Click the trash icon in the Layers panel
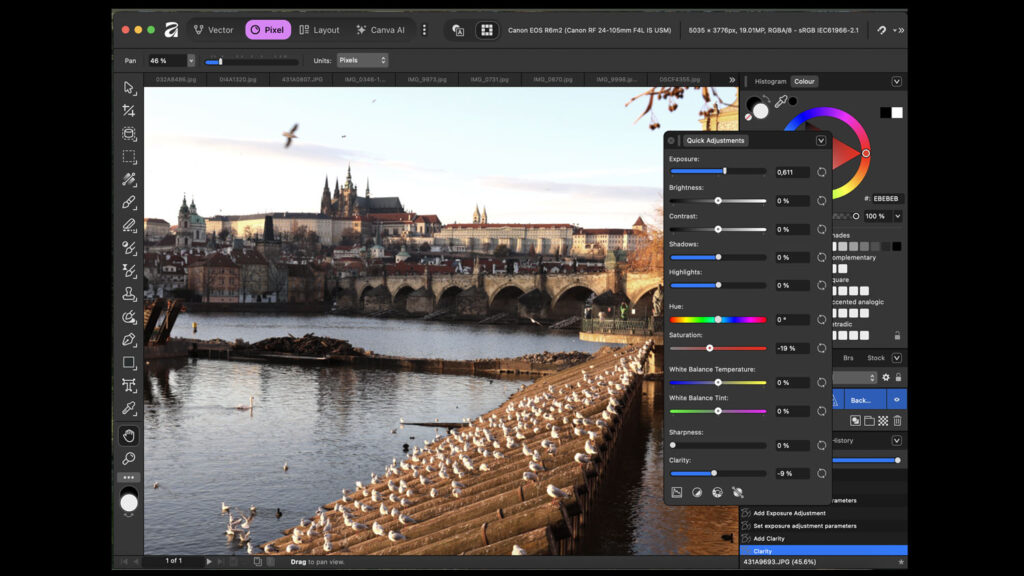Screen dimensions: 1024x576 pos(900,421)
